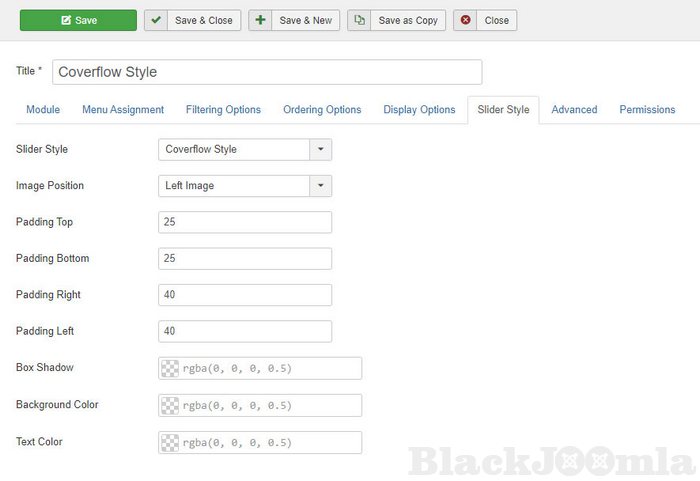Switch to the Module tab
Image resolution: width=700 pixels, height=481 pixels.
coord(43,110)
